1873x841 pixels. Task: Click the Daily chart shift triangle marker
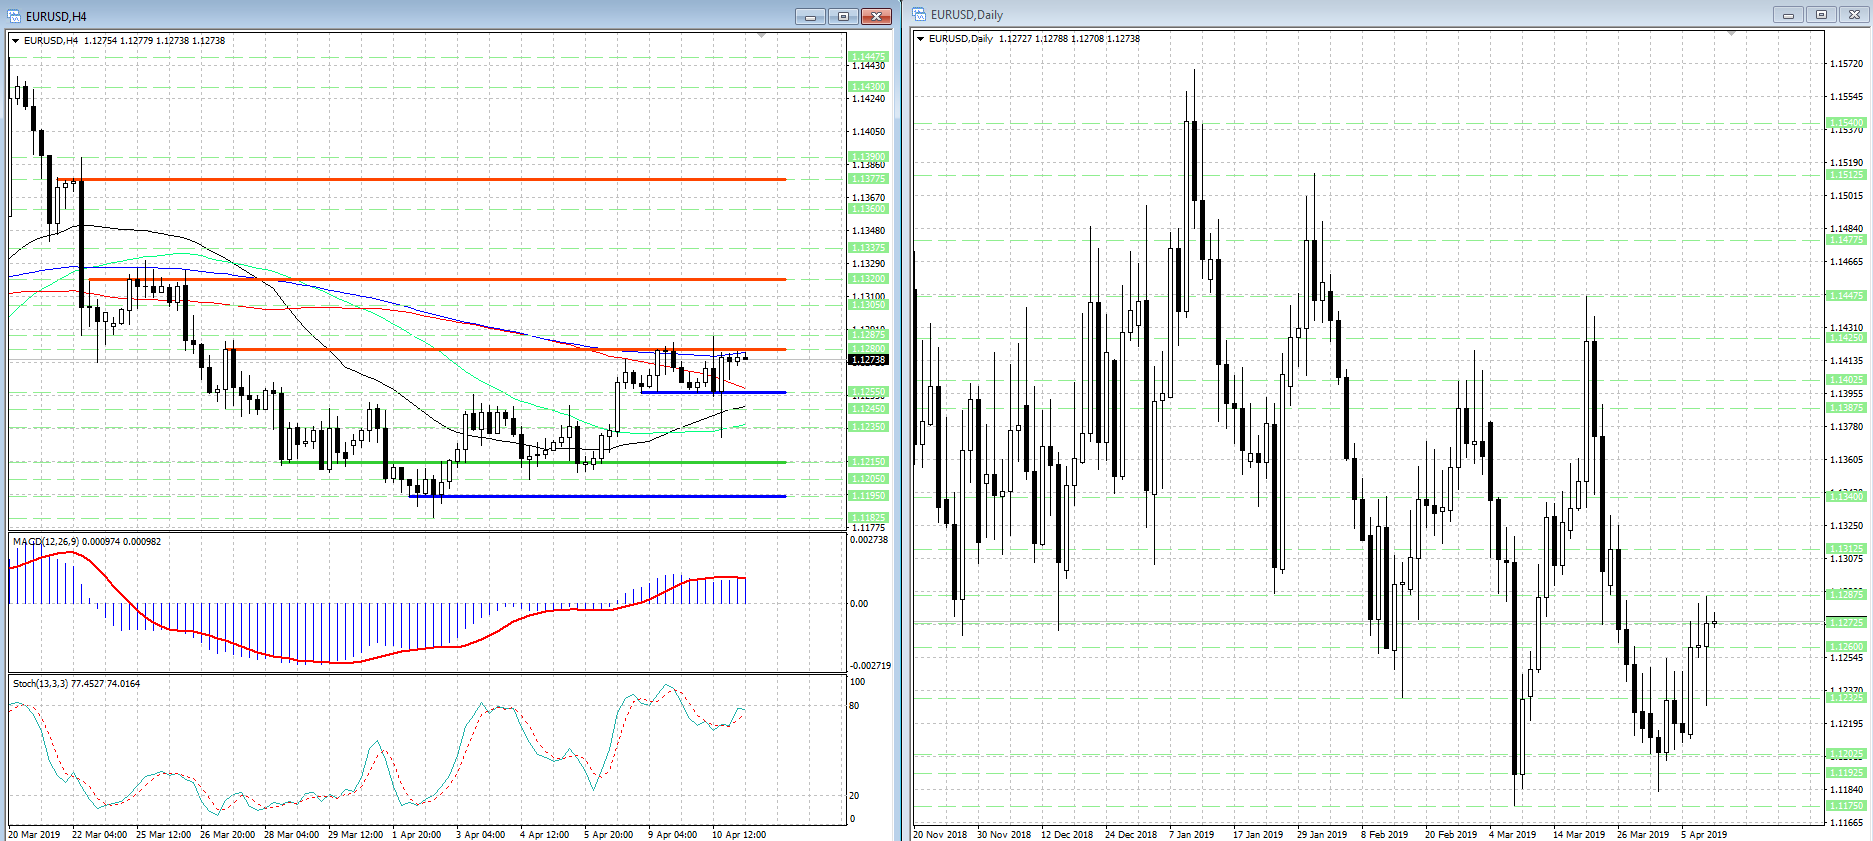tap(1731, 34)
